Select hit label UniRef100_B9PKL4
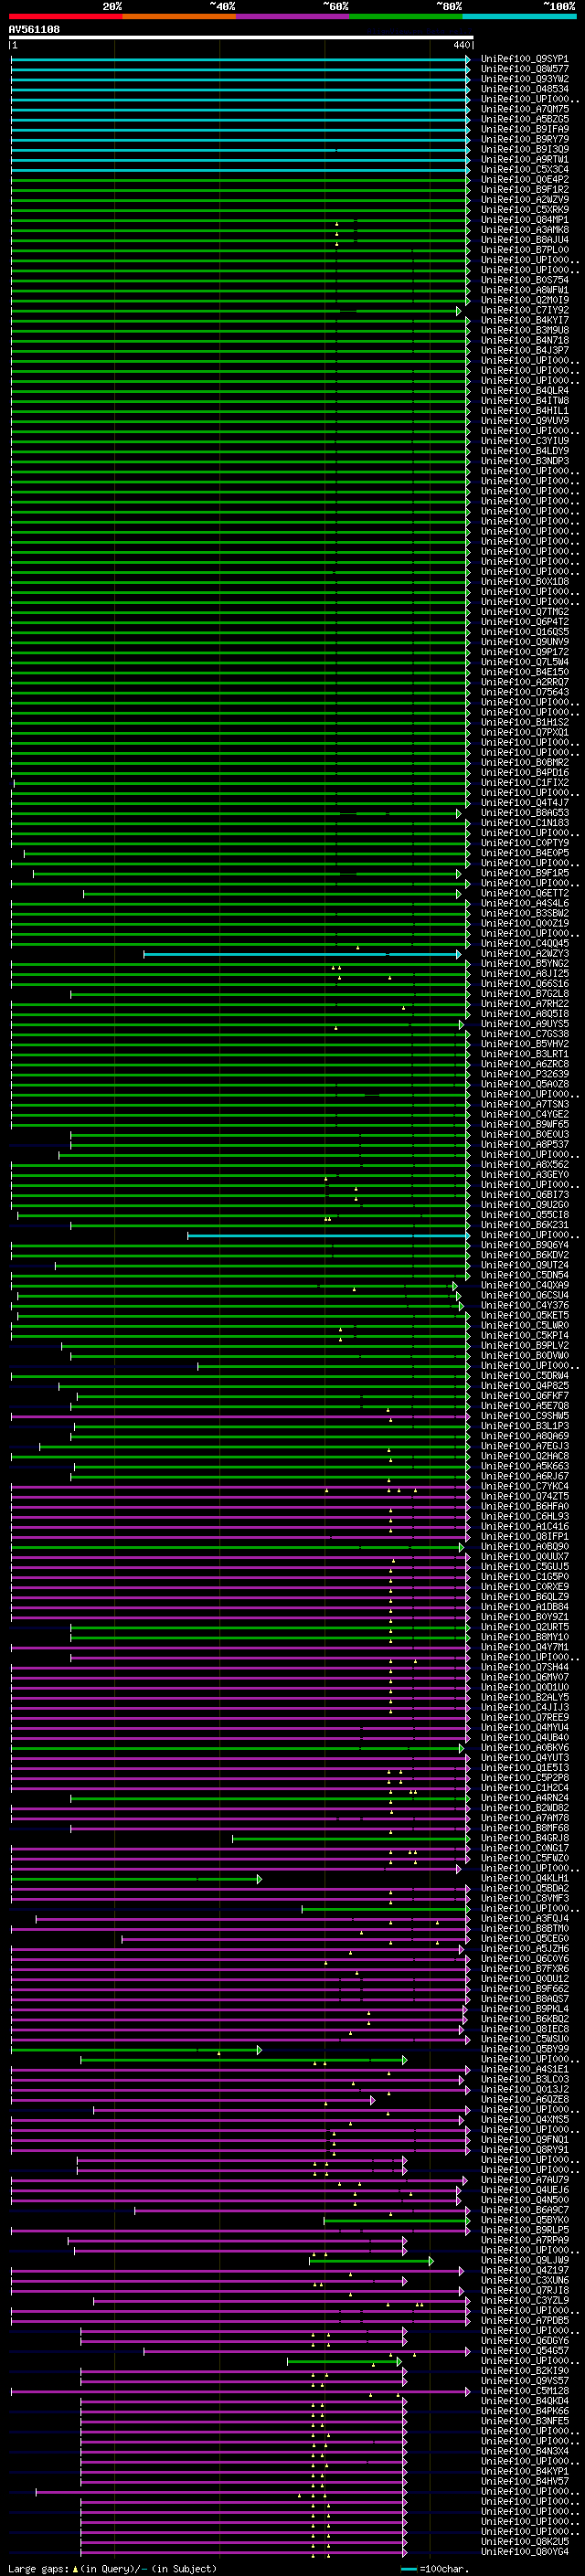The height and width of the screenshot is (2576, 585). coord(525,2009)
